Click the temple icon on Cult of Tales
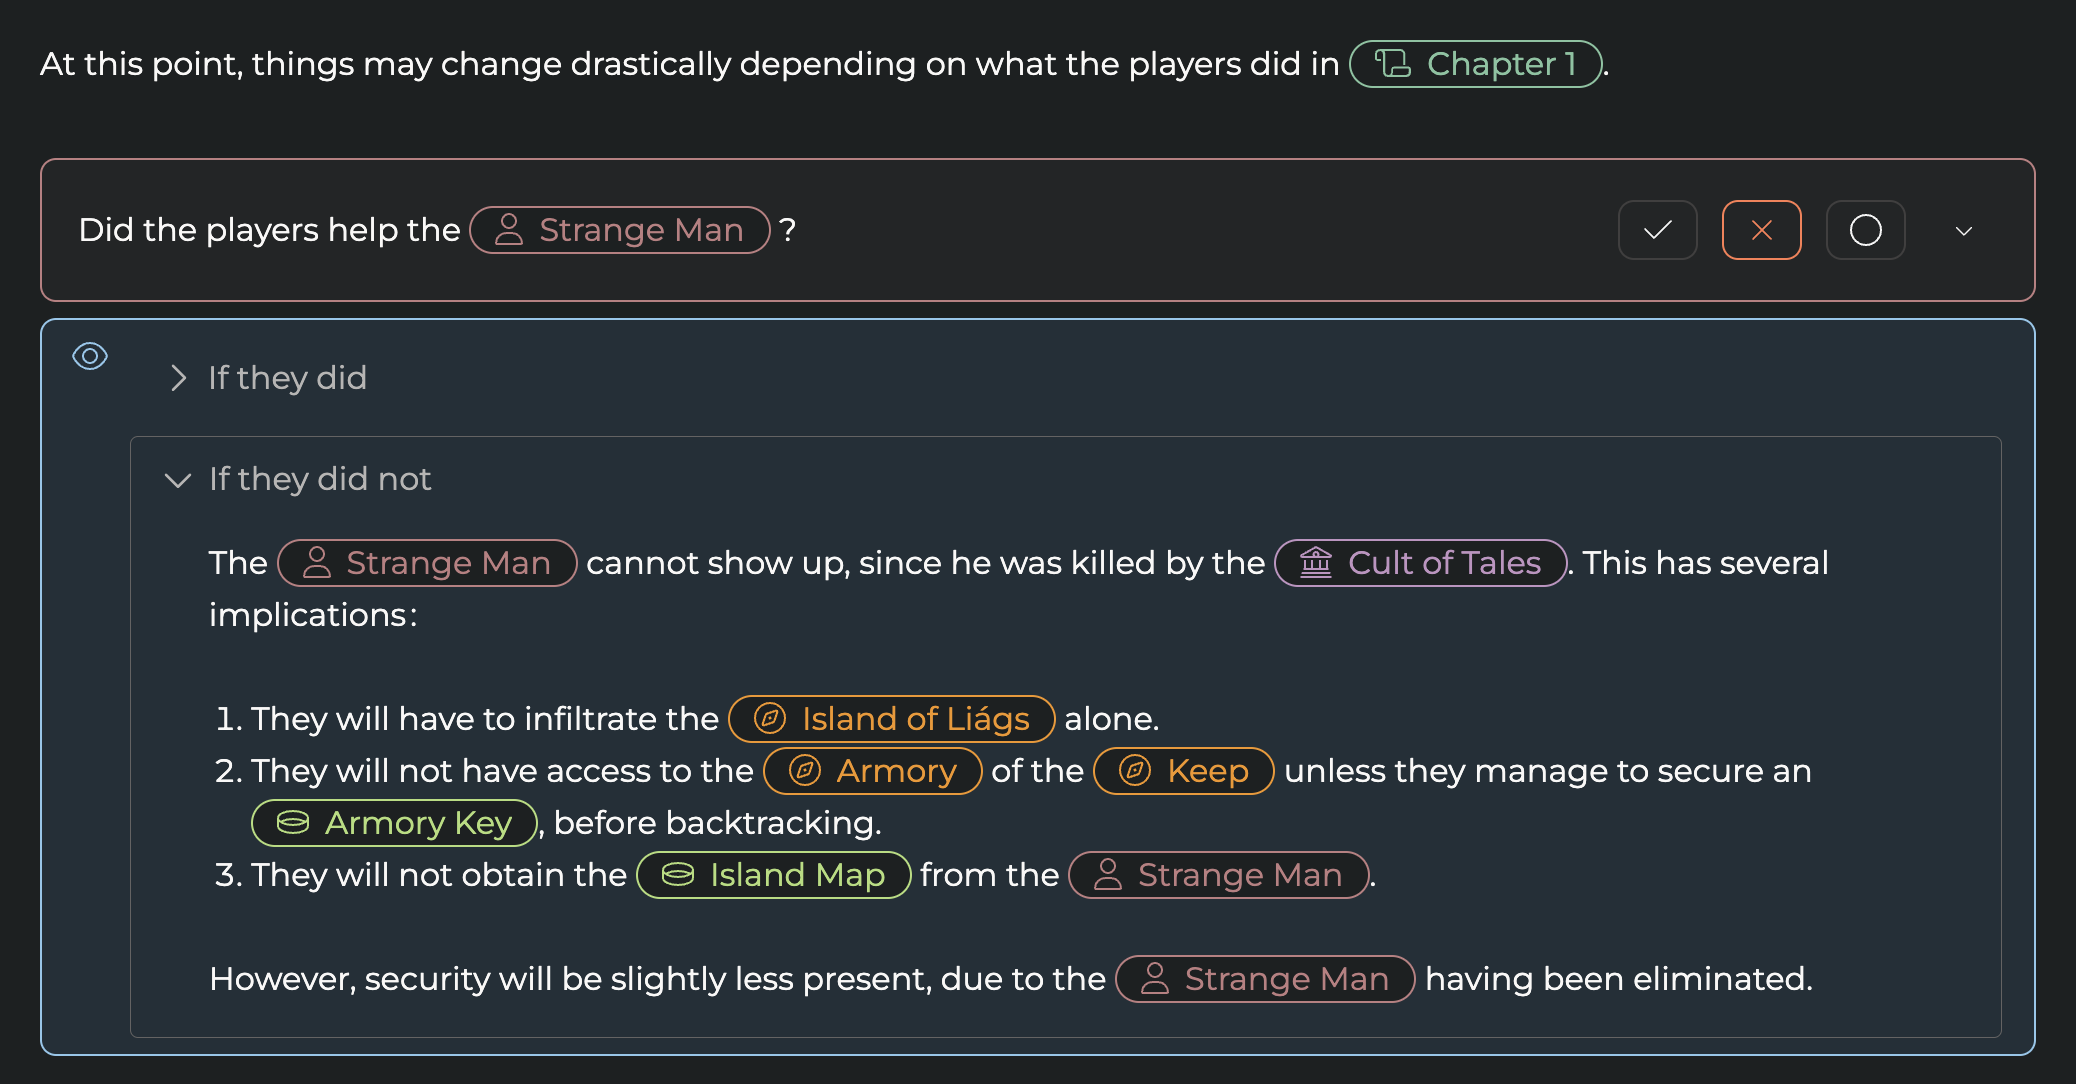Image resolution: width=2076 pixels, height=1084 pixels. [x=1316, y=563]
